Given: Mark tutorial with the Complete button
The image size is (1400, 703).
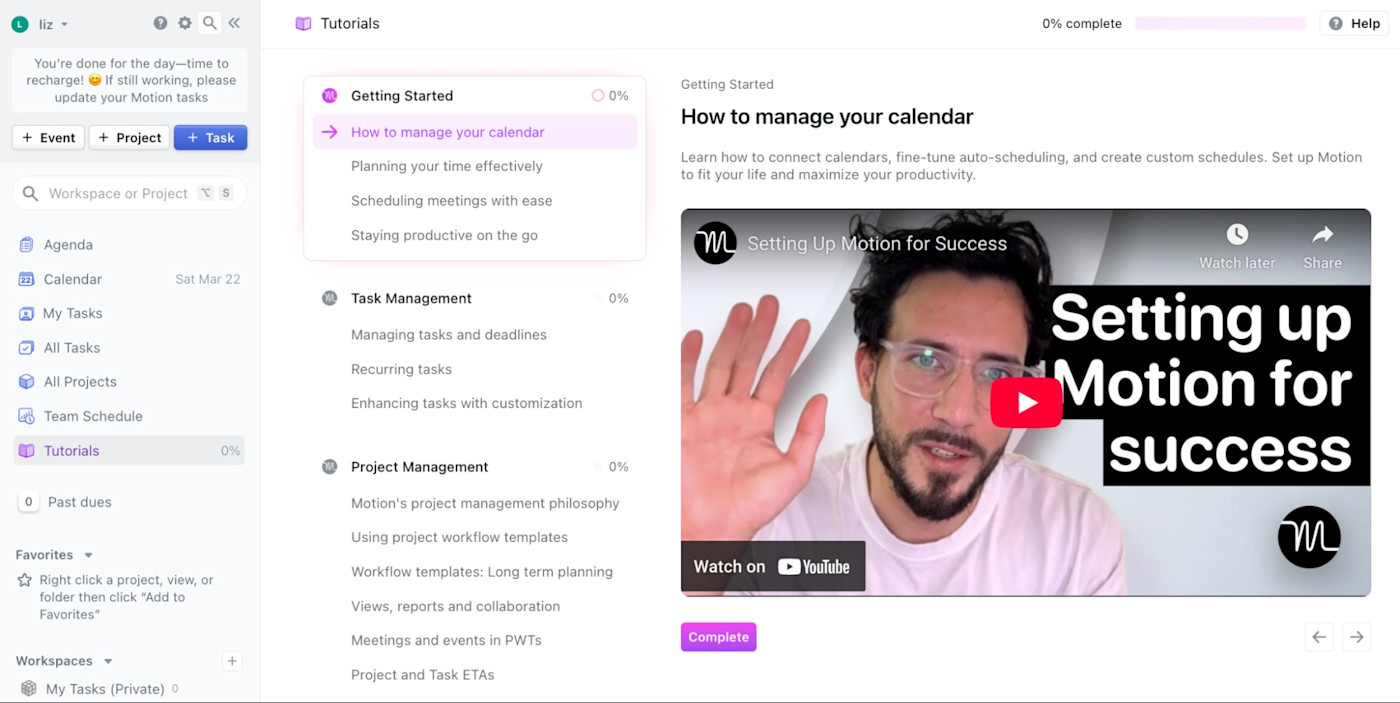Looking at the screenshot, I should (719, 637).
